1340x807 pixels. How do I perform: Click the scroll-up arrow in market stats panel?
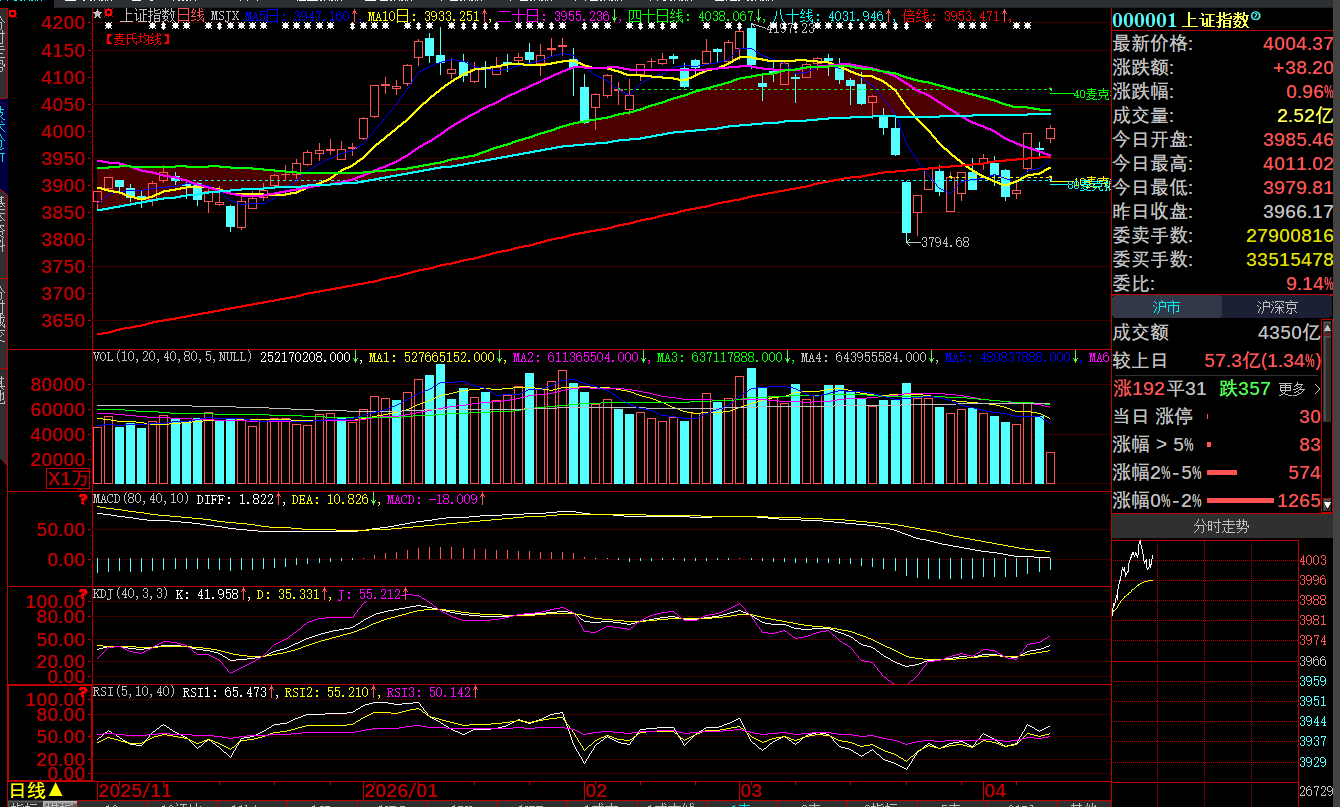coord(1328,328)
